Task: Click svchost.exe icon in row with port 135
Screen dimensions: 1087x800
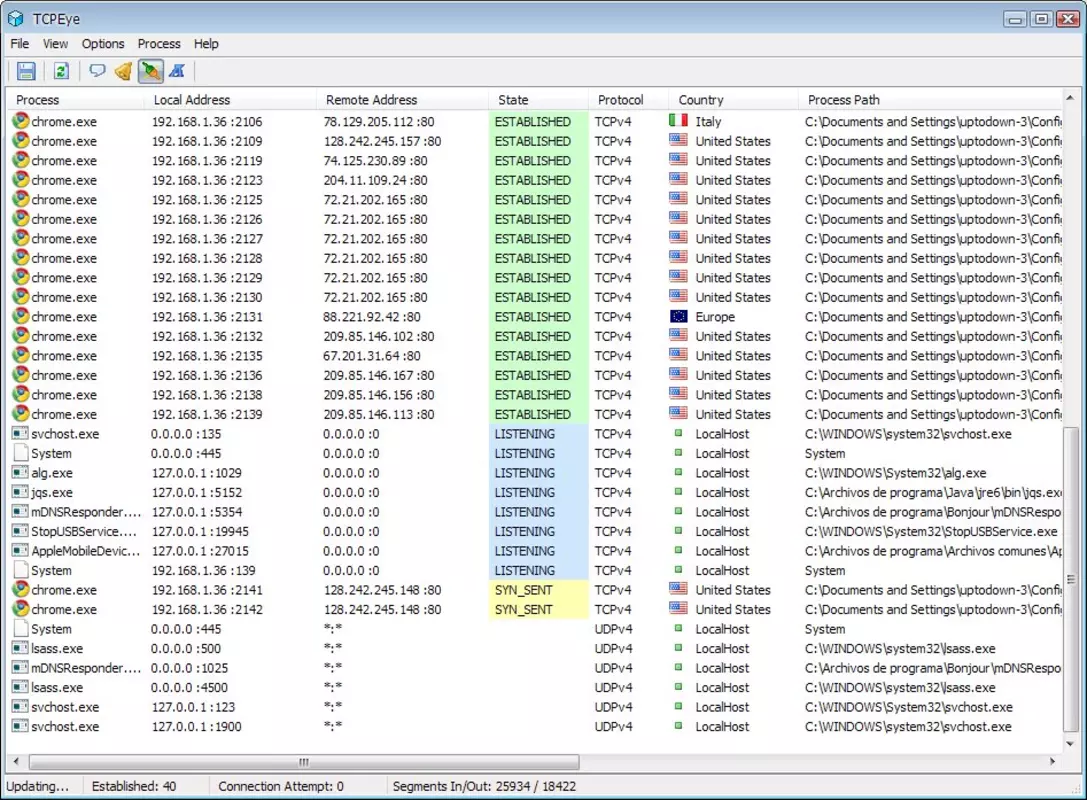Action: 20,434
